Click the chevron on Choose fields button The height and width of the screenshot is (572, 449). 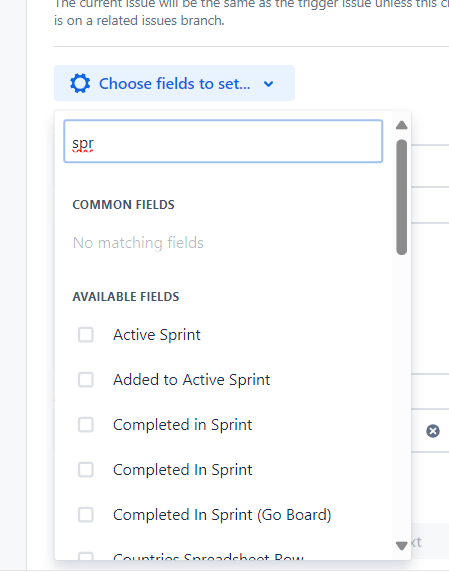268,84
